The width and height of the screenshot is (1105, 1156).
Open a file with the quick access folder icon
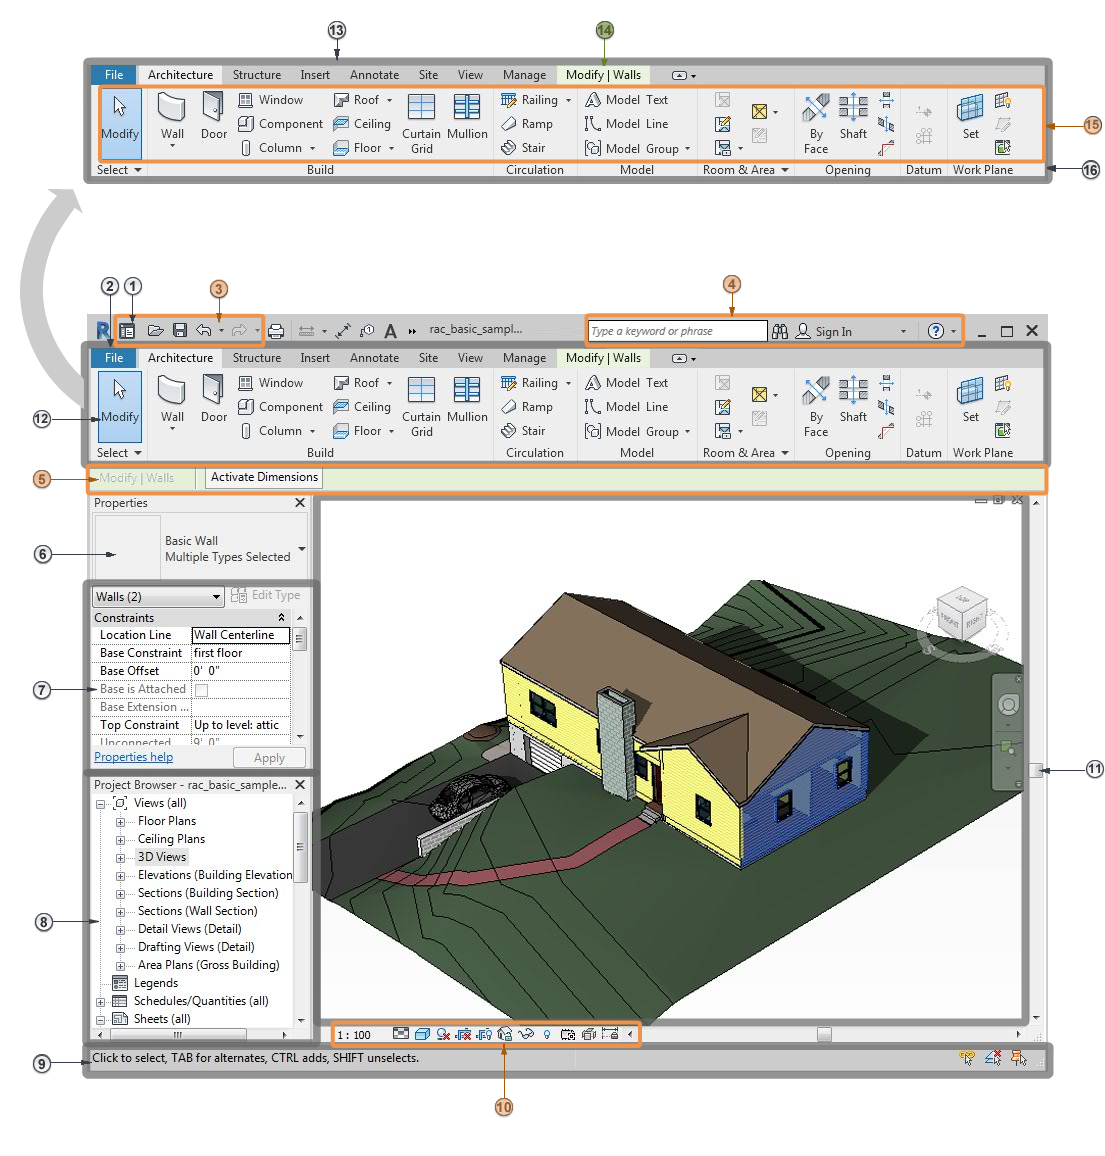155,330
